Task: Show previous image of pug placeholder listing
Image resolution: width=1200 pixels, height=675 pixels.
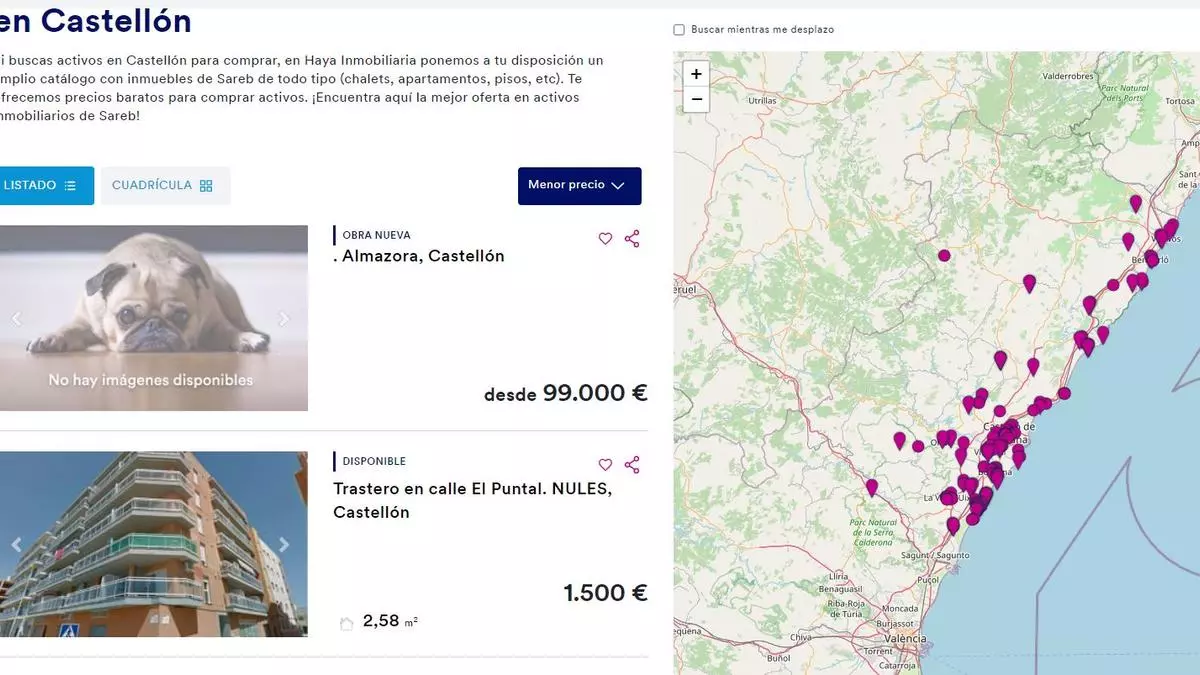Action: click(x=16, y=319)
